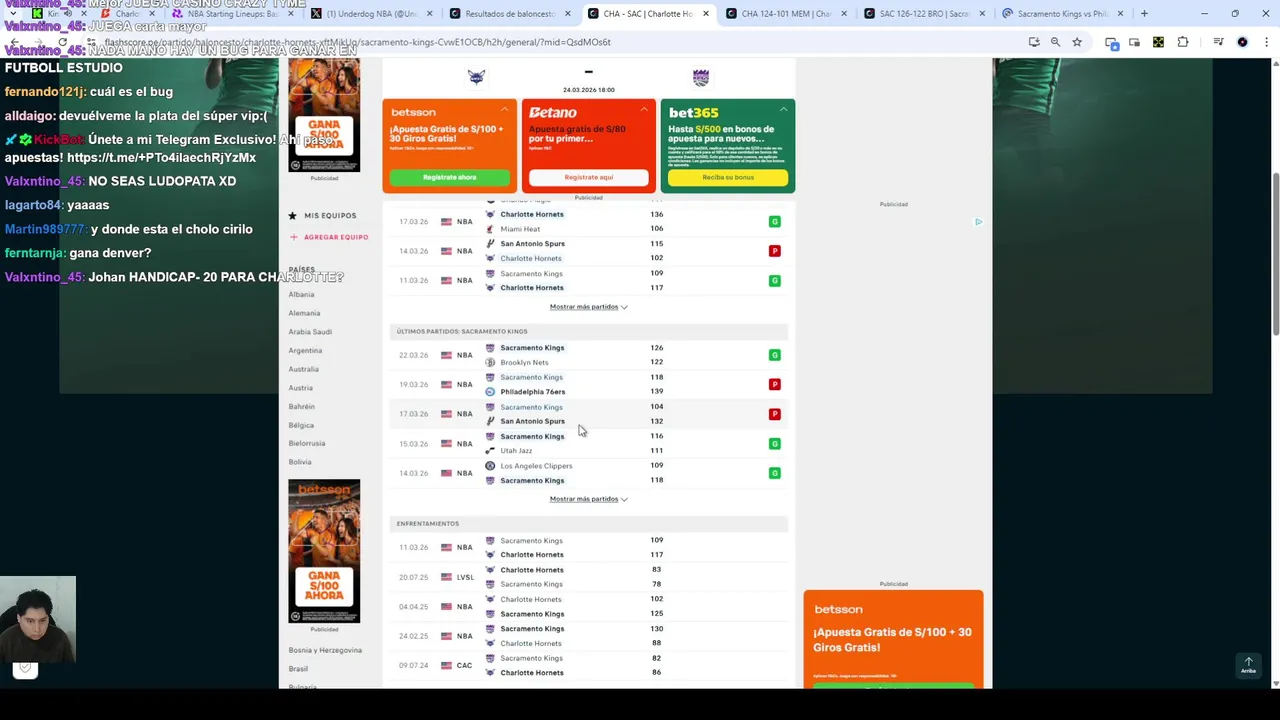Click Brooklyn Nets team logo
Image resolution: width=1280 pixels, height=720 pixels.
(490, 362)
